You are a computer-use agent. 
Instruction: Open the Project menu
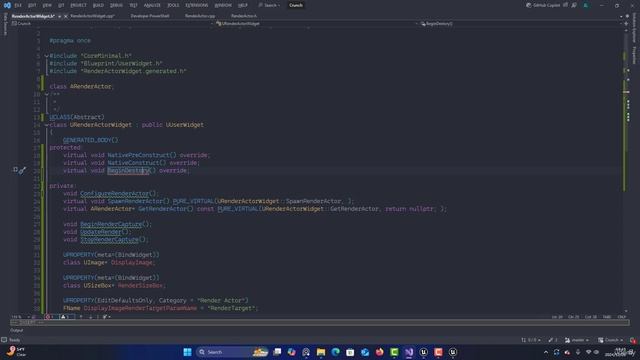(78, 5)
